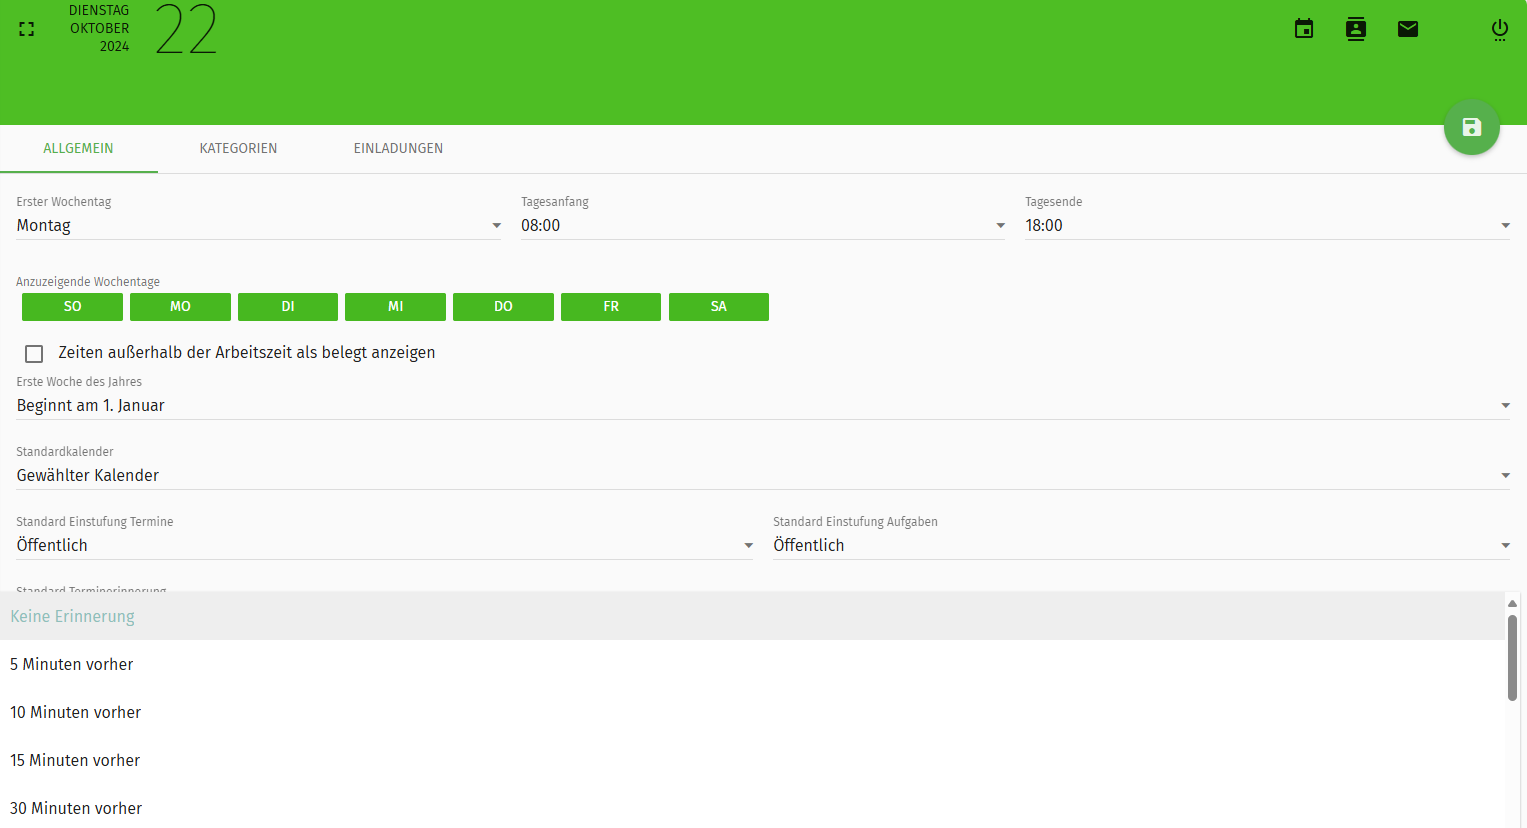
Task: Open the address book icon
Action: (1355, 28)
